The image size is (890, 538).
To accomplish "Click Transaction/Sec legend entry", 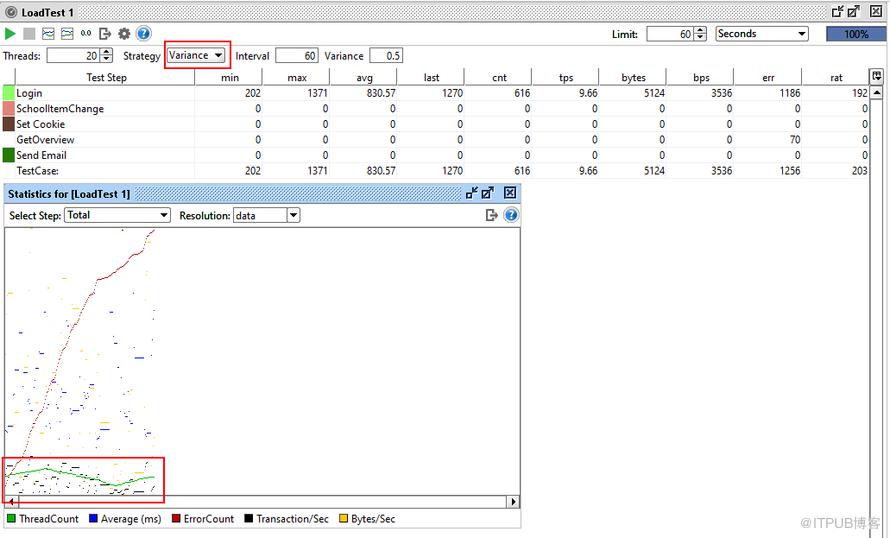I will pyautogui.click(x=287, y=519).
